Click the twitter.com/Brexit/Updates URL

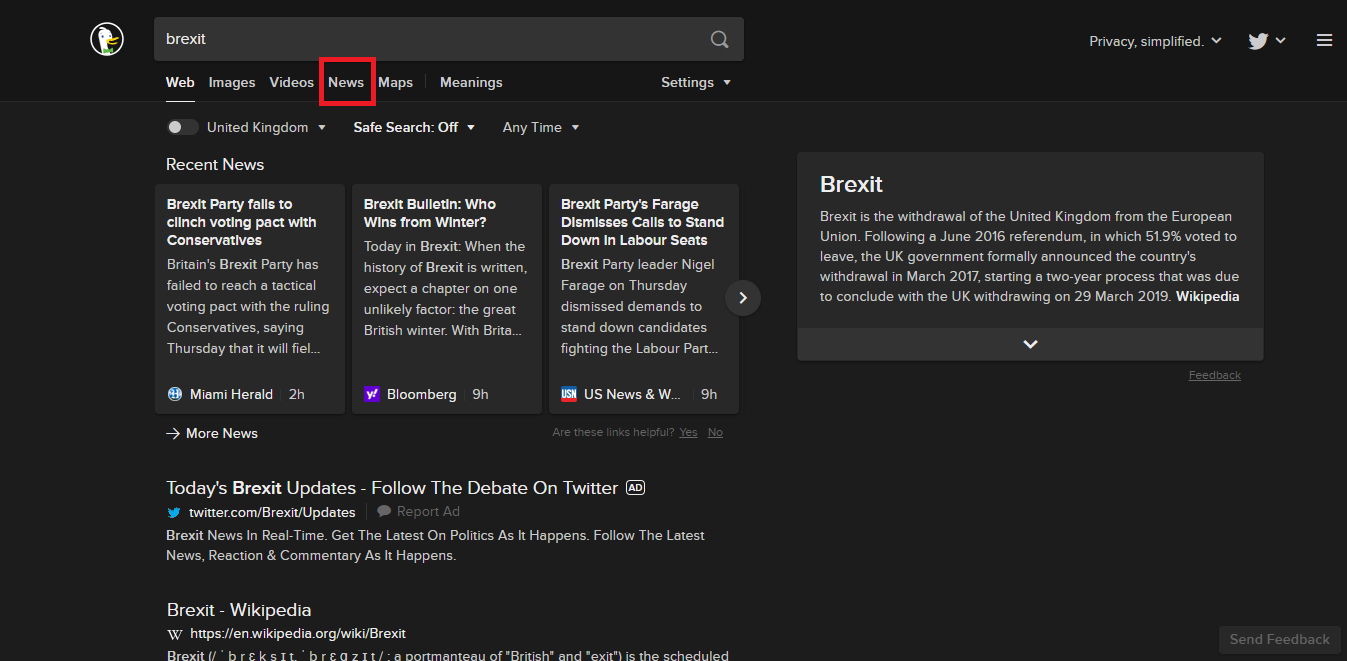click(272, 512)
